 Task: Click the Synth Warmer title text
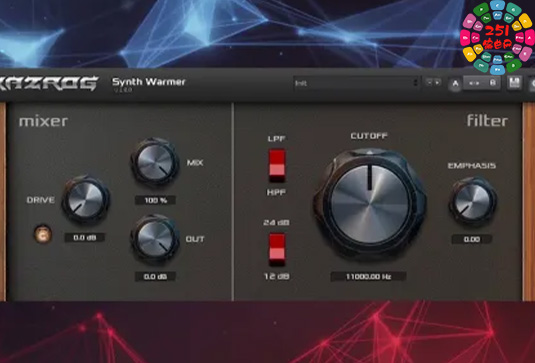tap(149, 82)
